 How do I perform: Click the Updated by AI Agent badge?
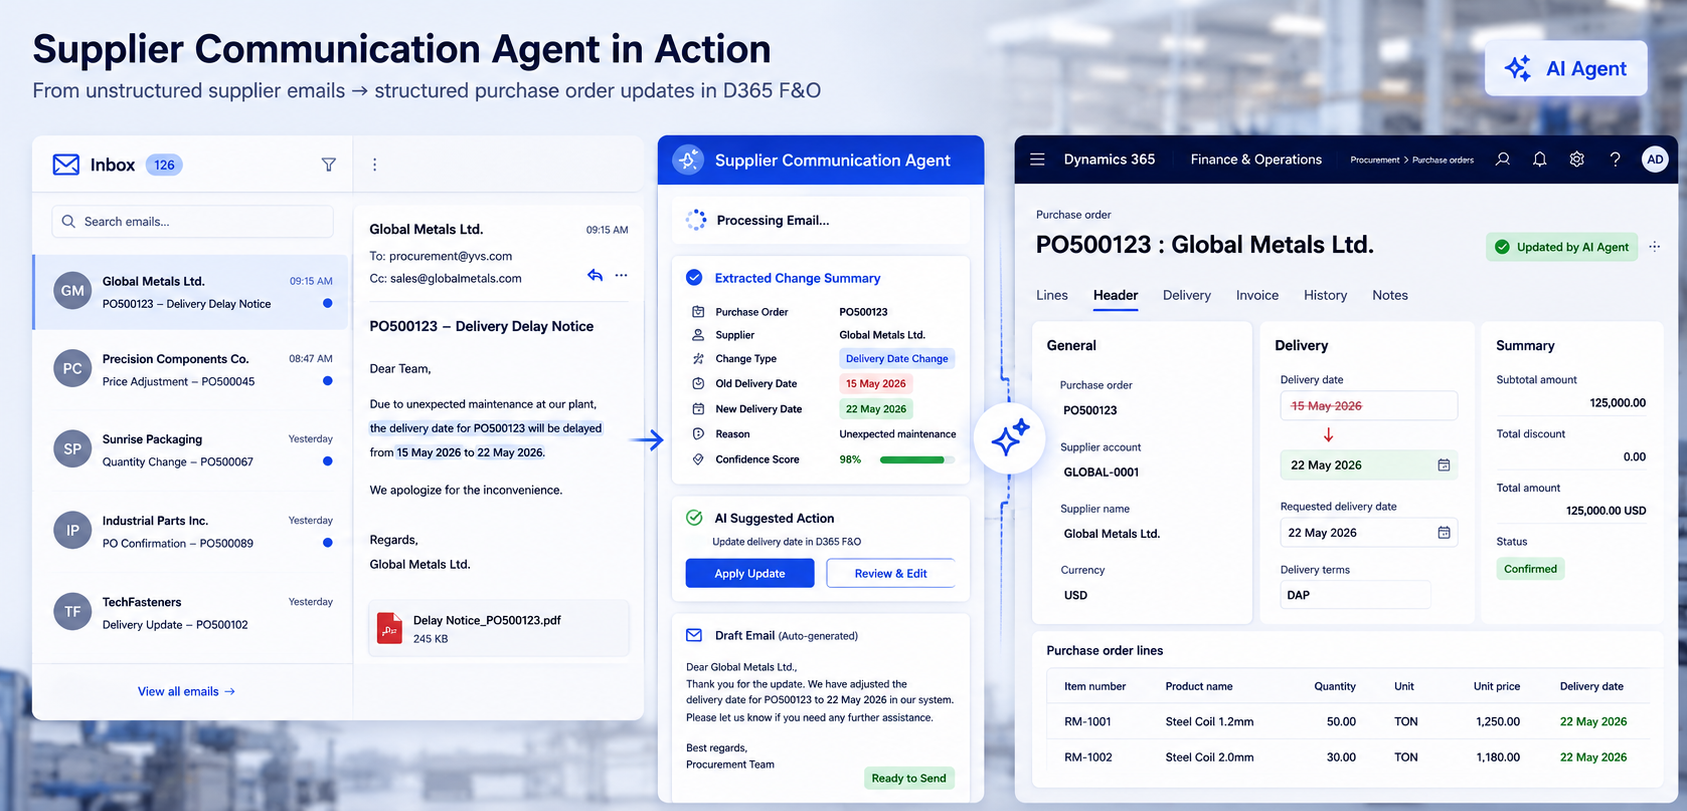point(1562,247)
